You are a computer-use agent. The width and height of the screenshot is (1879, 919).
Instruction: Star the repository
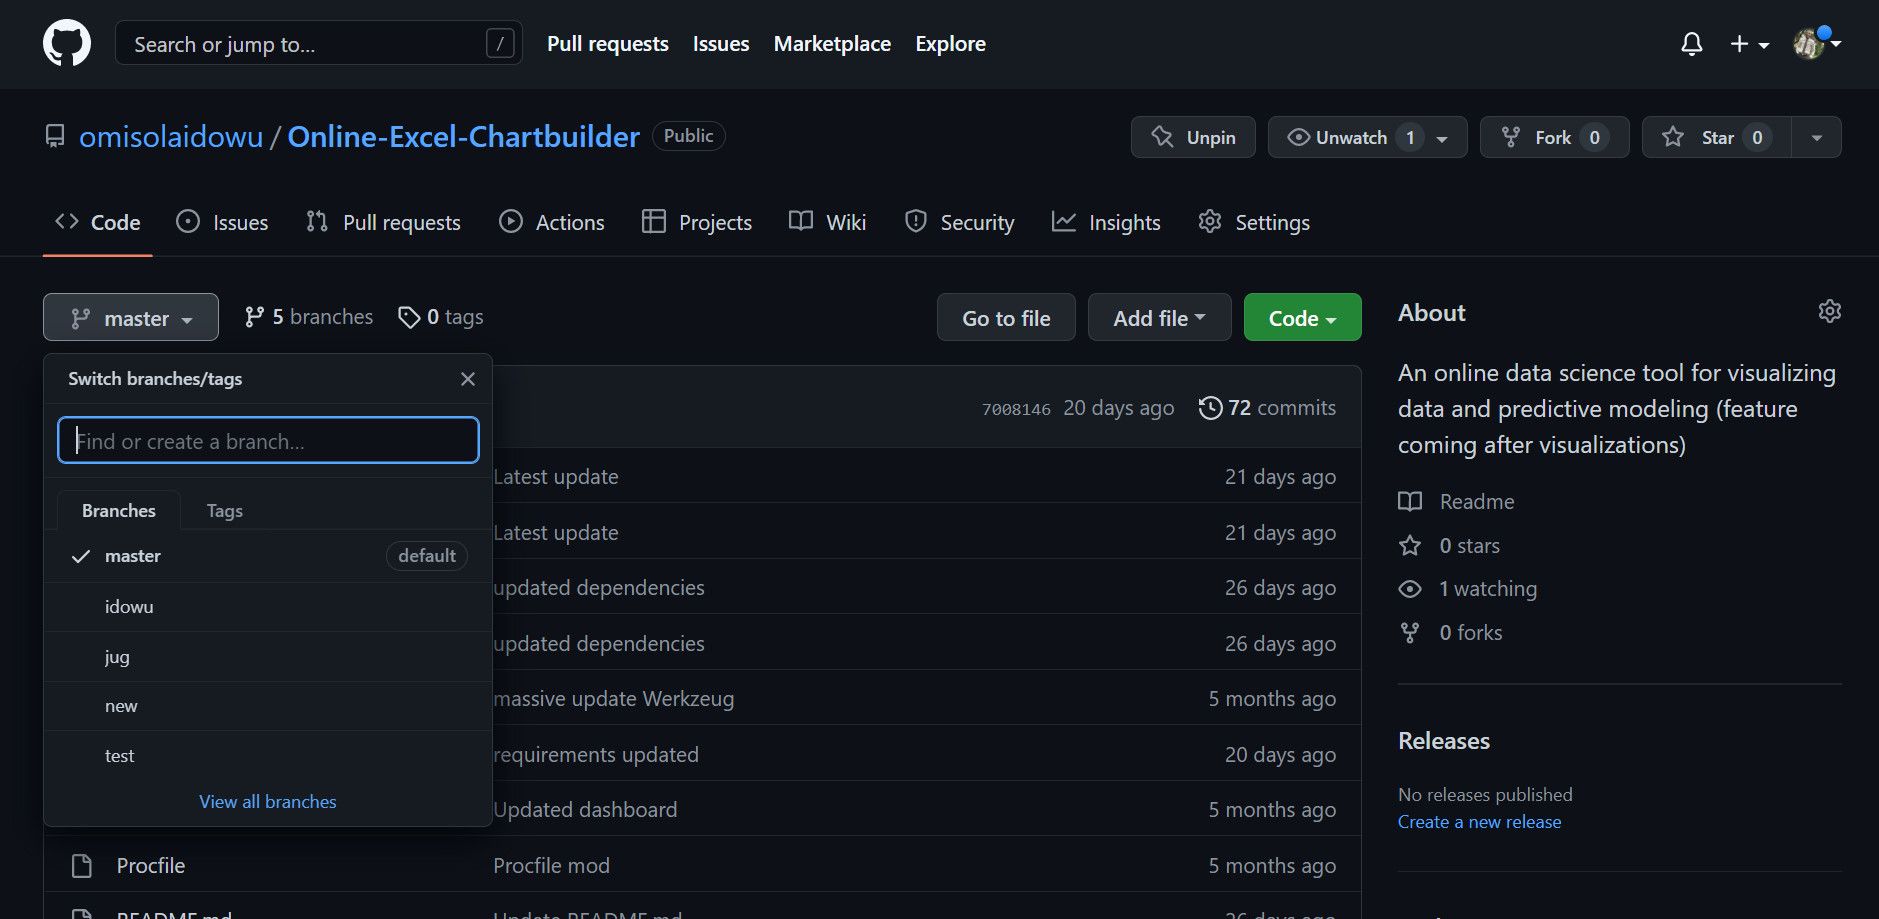click(1714, 137)
